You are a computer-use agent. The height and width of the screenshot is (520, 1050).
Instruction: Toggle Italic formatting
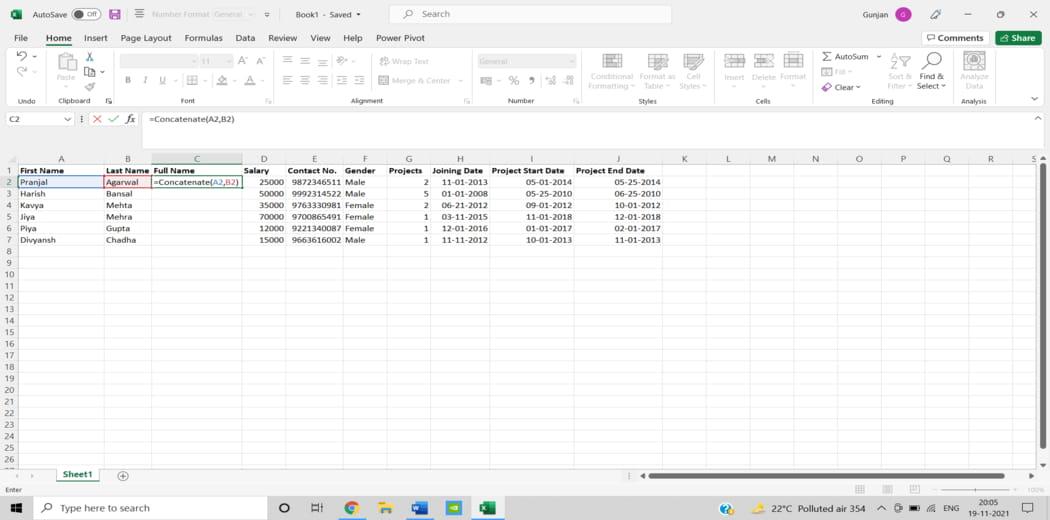point(145,80)
